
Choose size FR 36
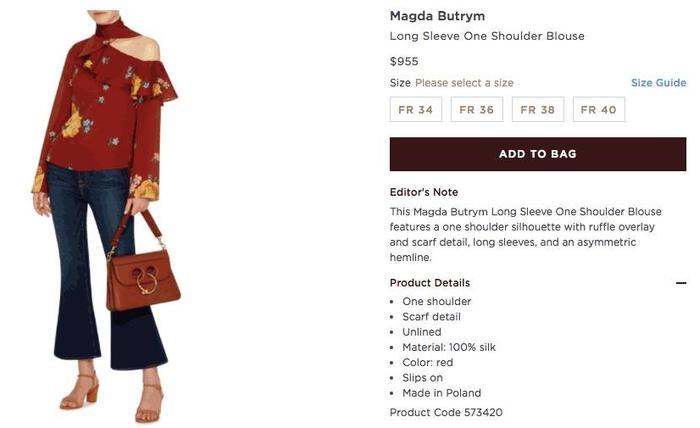pos(477,109)
